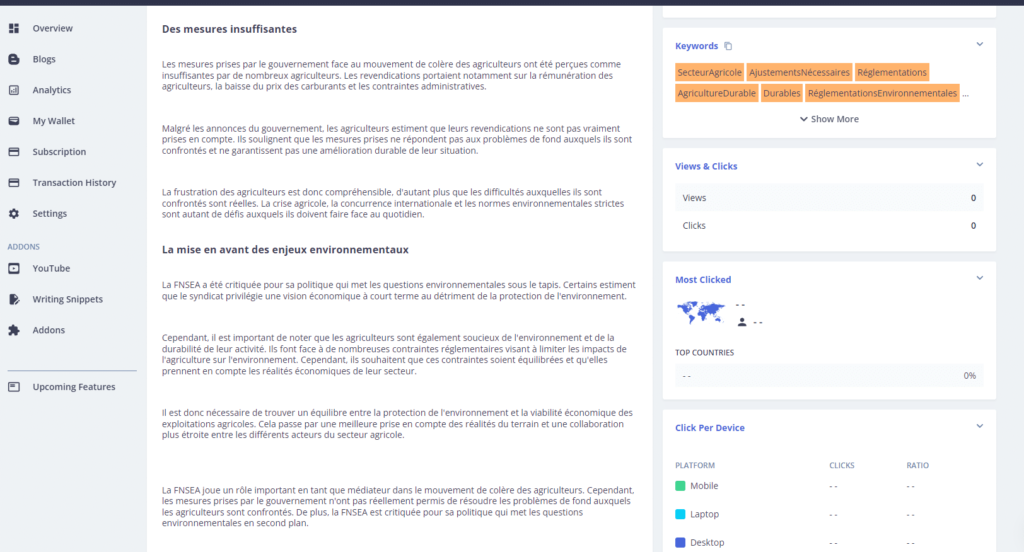This screenshot has width=1024, height=552.
Task: Select the Réglementations keyword tag
Action: (892, 73)
